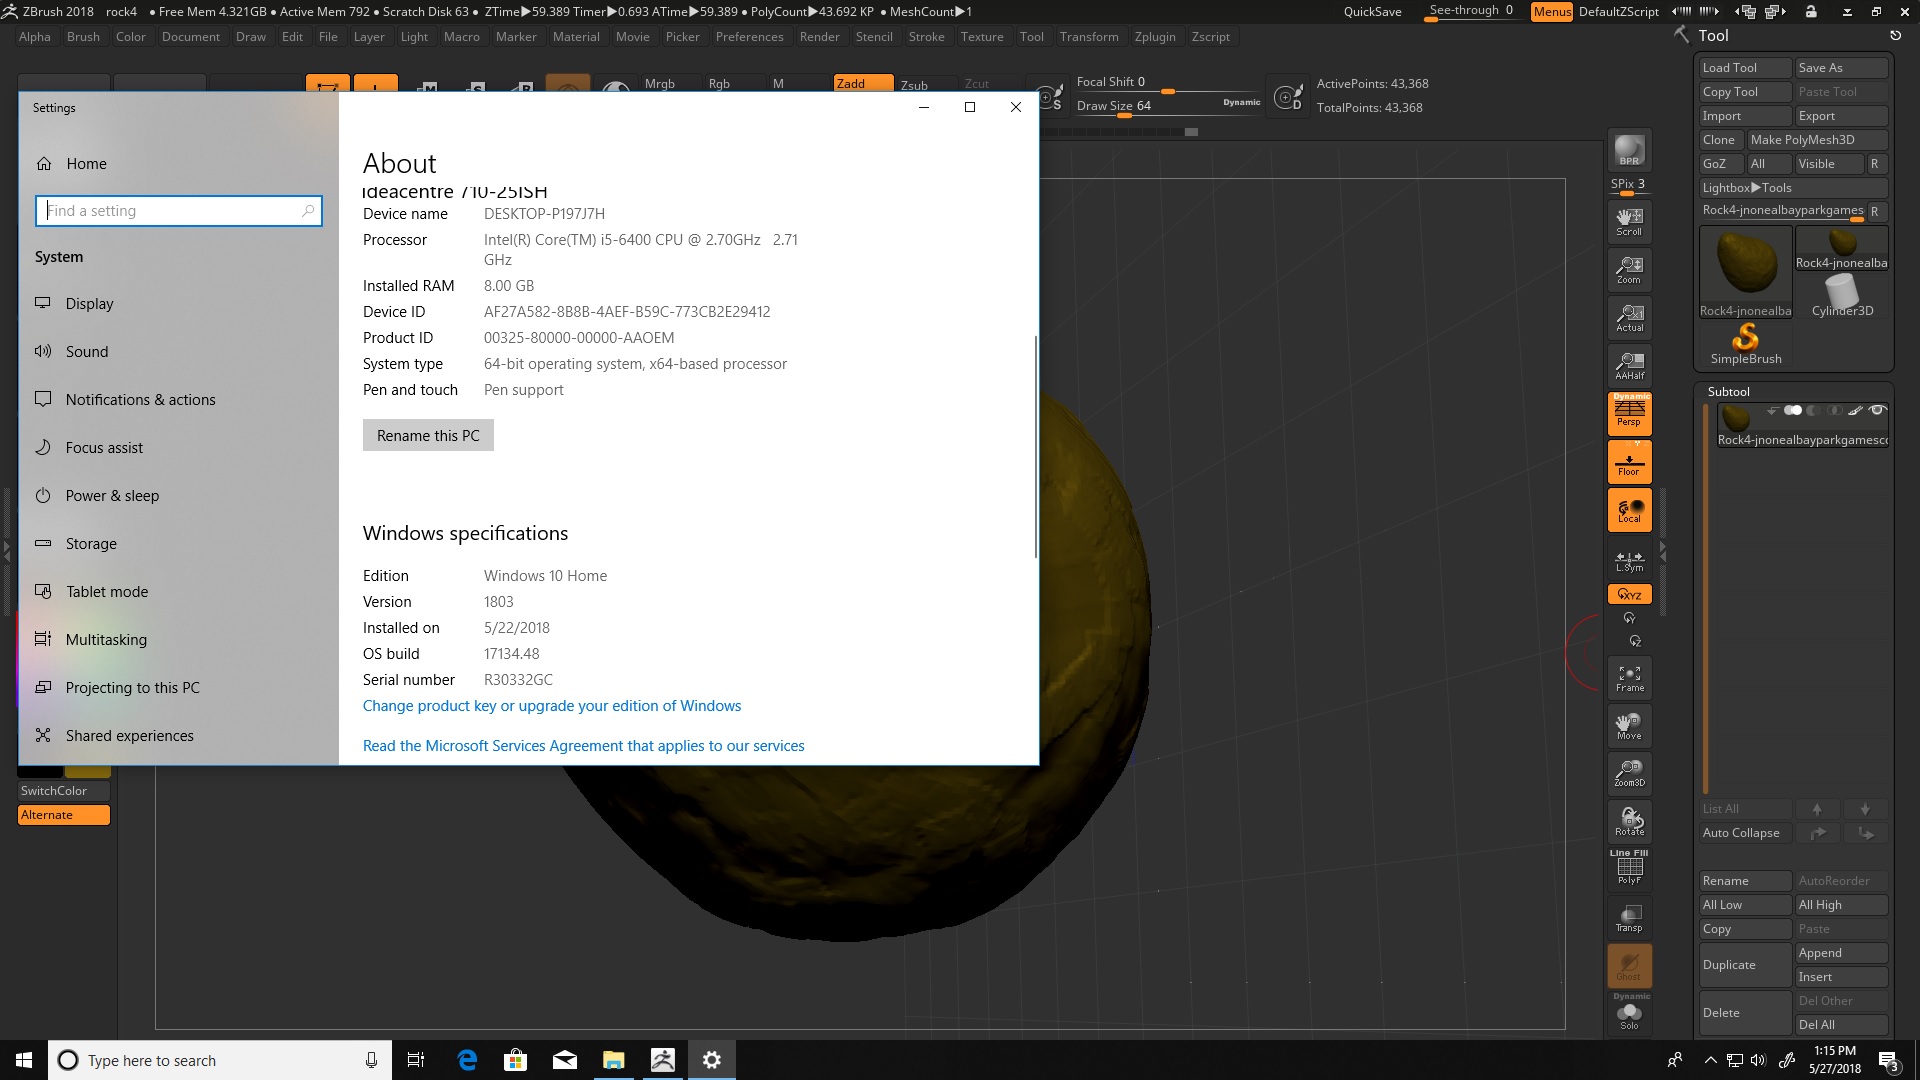This screenshot has width=1920, height=1080.
Task: Select the Zoom3D view icon
Action: pos(1629,774)
